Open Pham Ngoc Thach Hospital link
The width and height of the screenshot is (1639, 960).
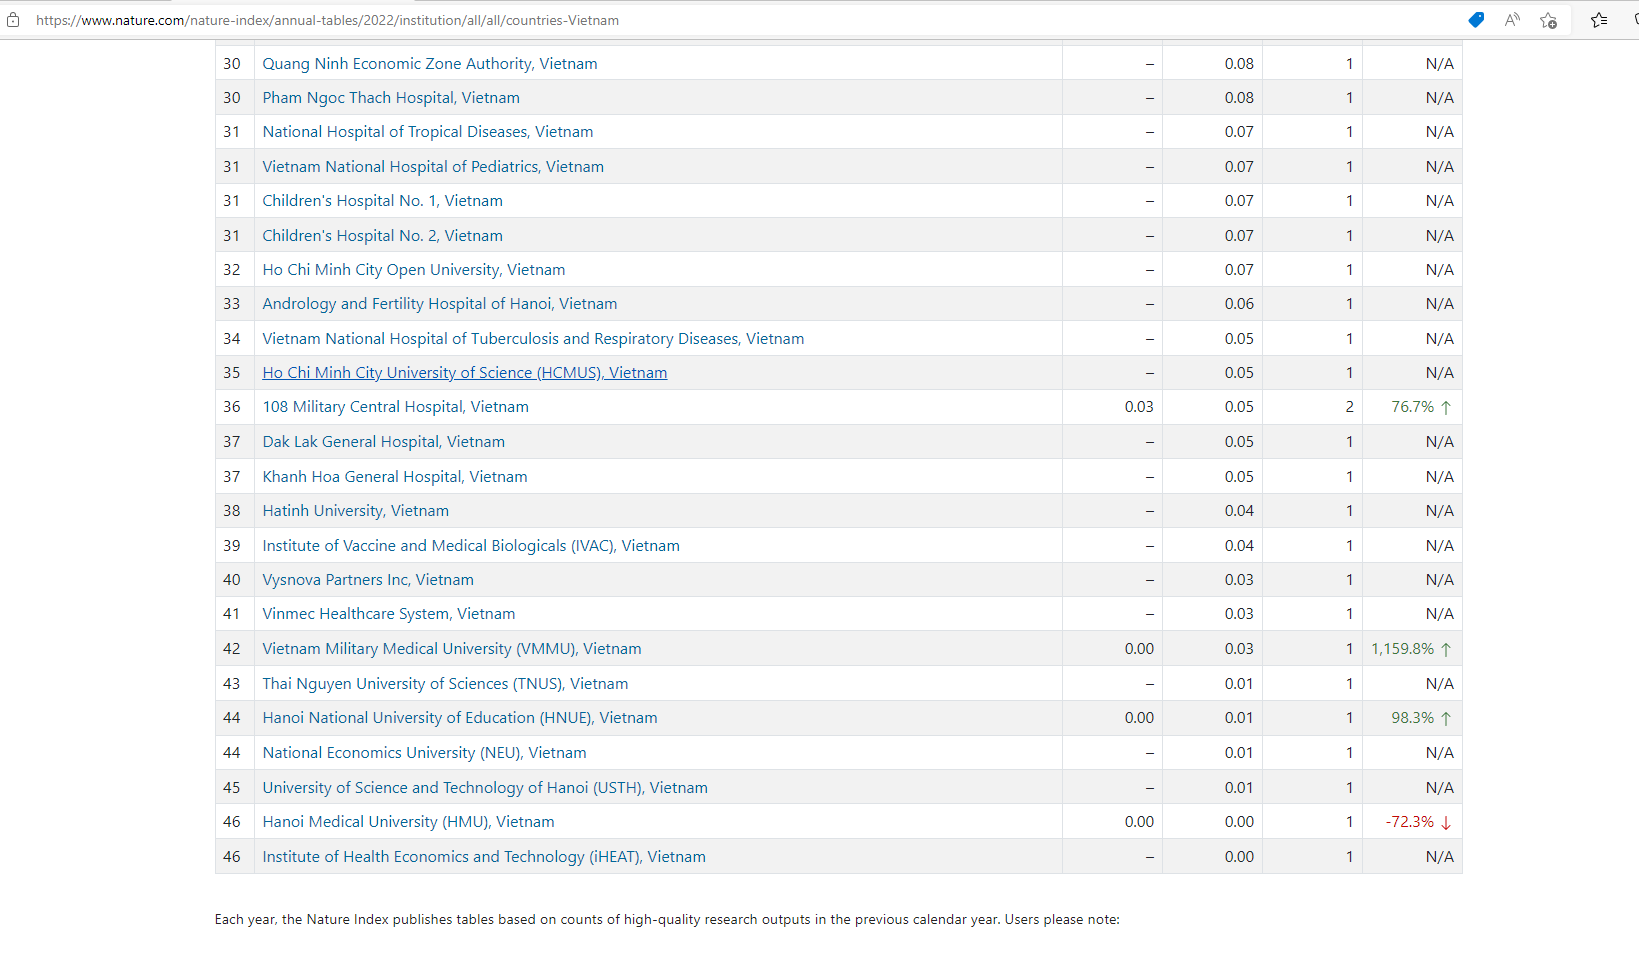pos(390,98)
